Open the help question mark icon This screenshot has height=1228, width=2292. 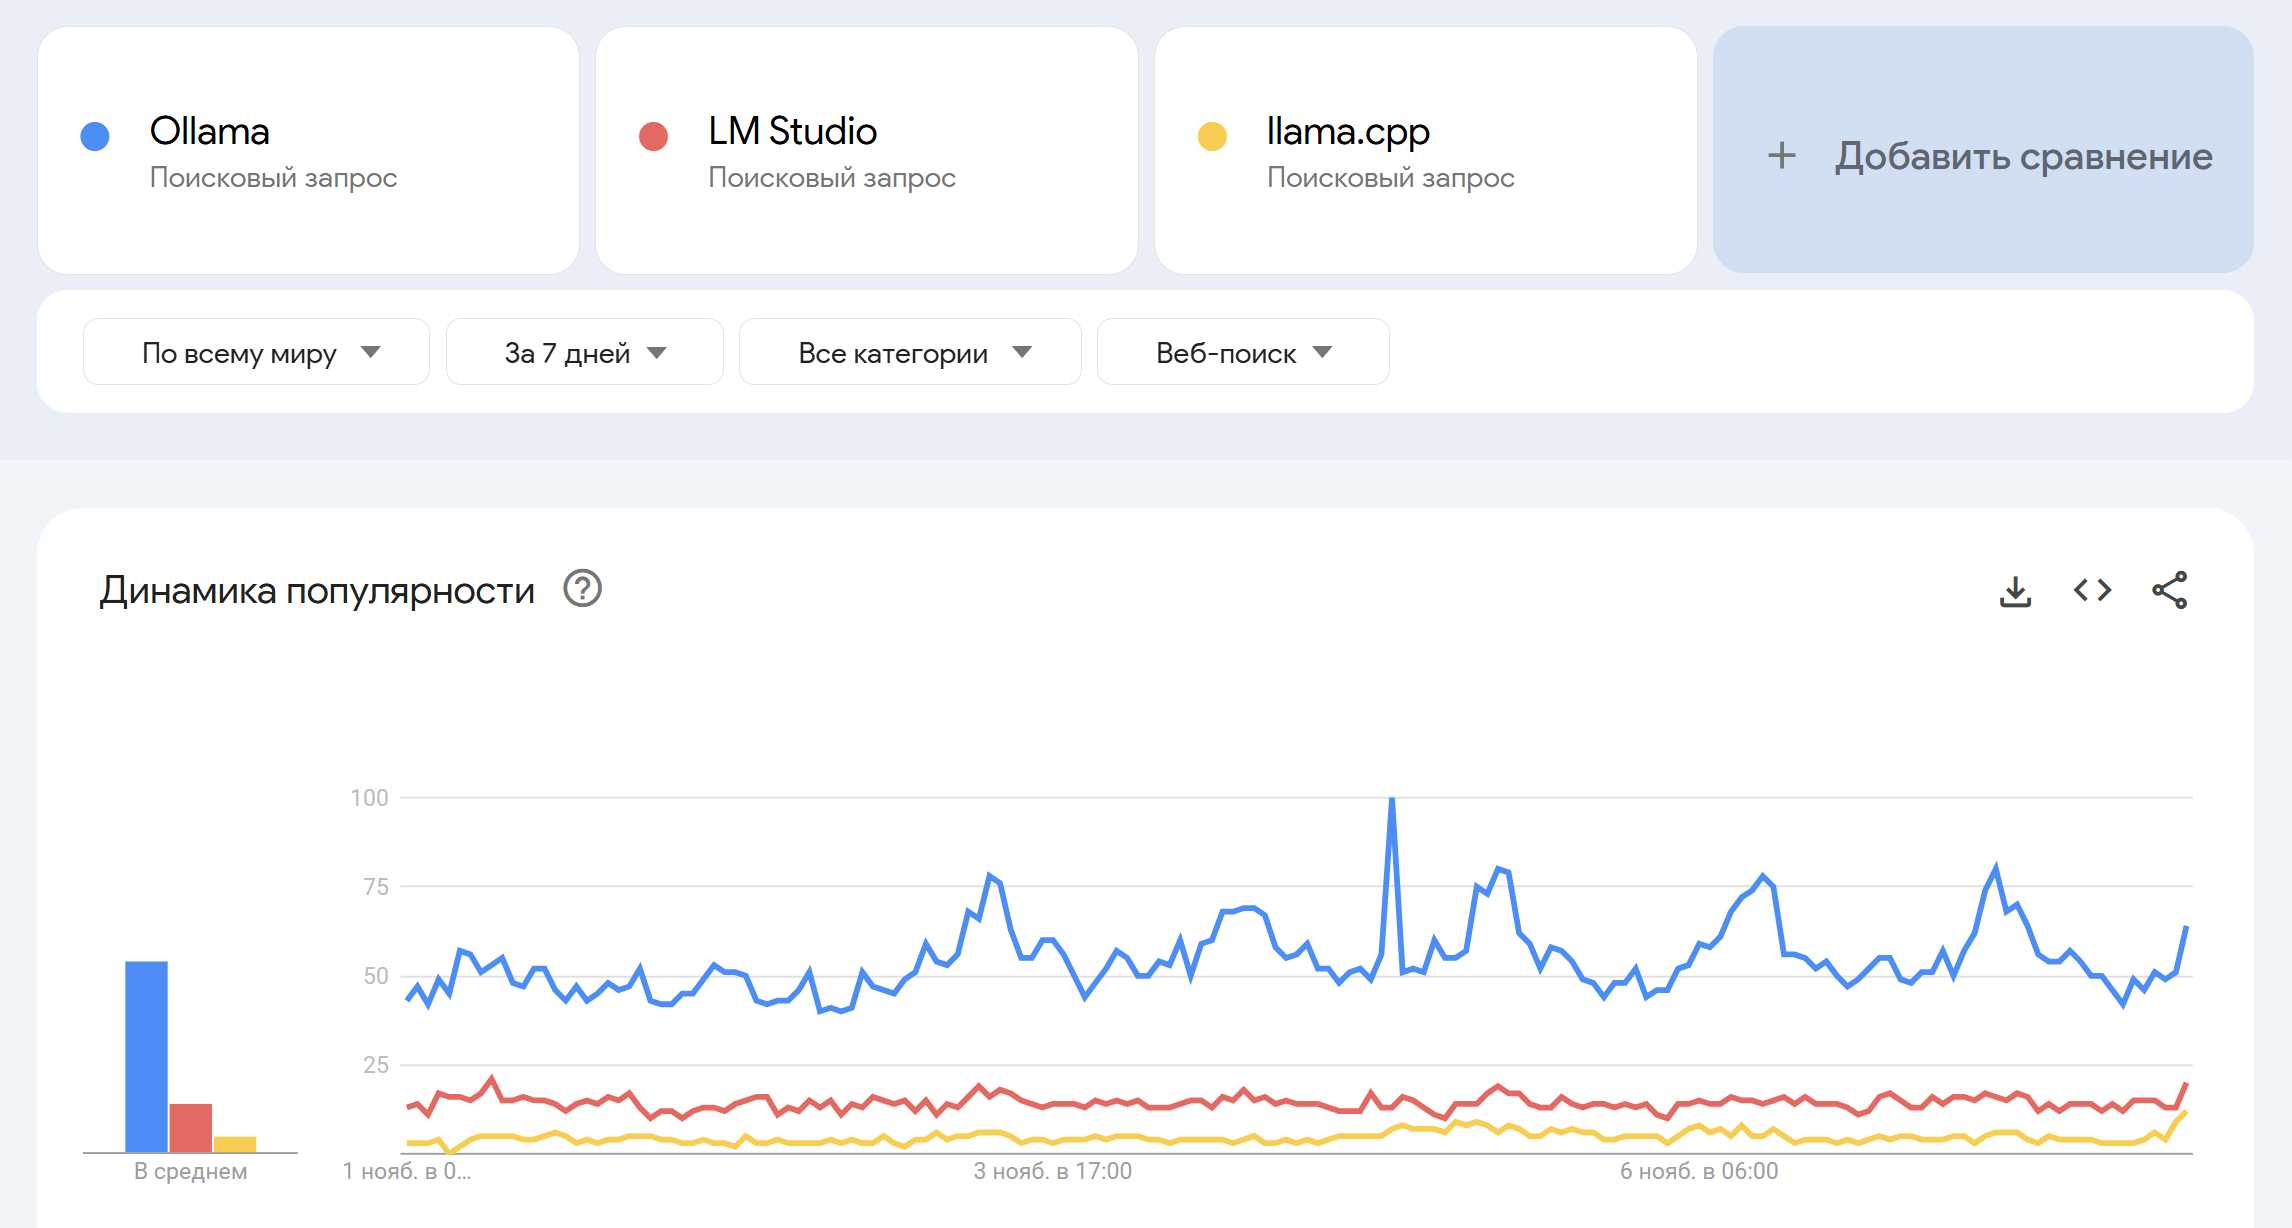point(582,589)
